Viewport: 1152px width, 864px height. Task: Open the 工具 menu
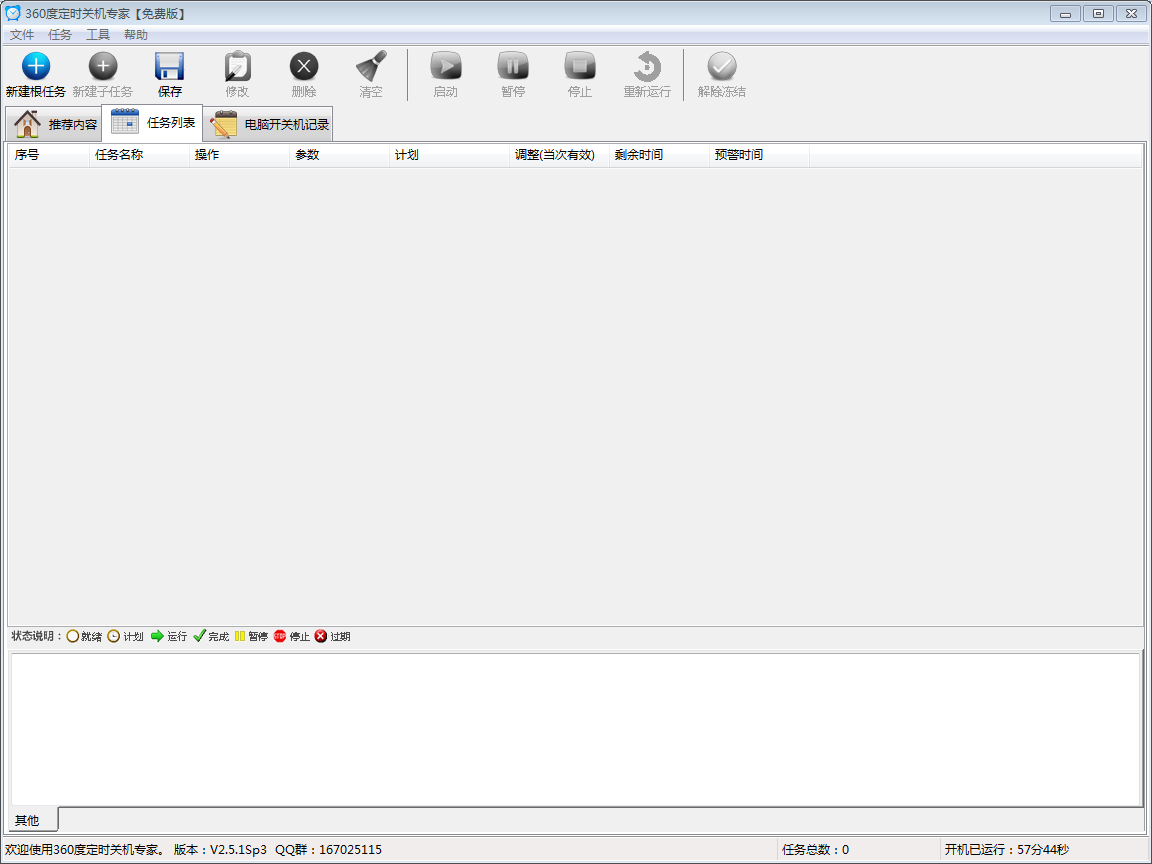click(x=98, y=35)
